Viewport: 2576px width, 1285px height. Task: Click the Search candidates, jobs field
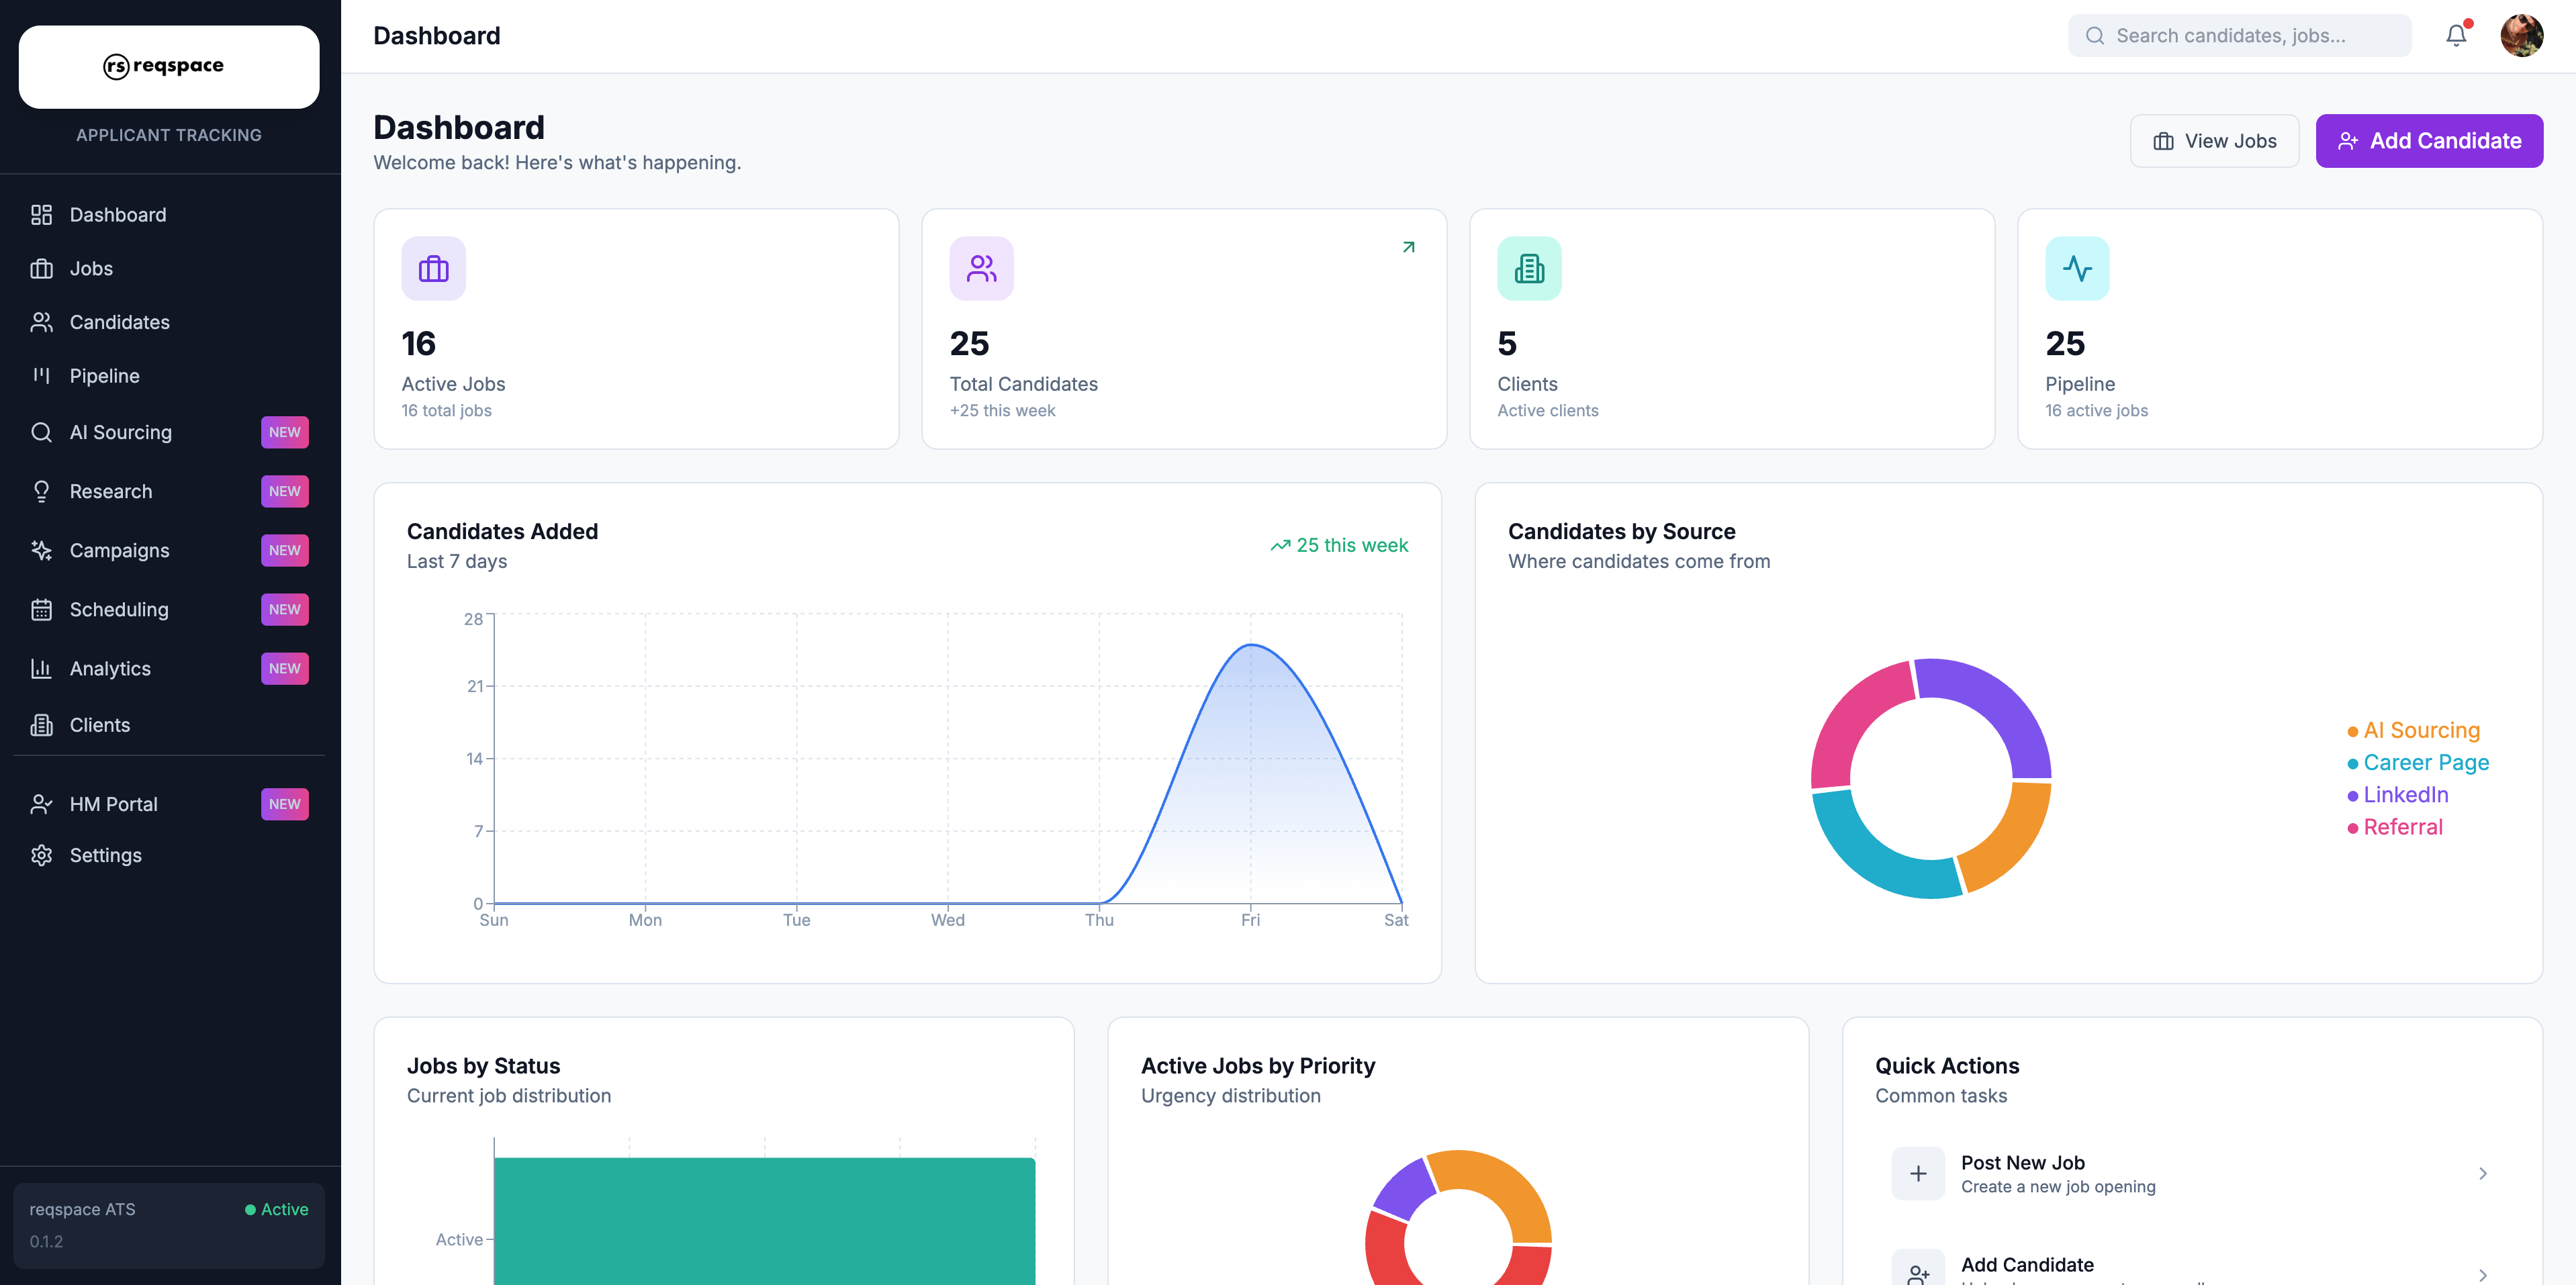click(x=2240, y=36)
